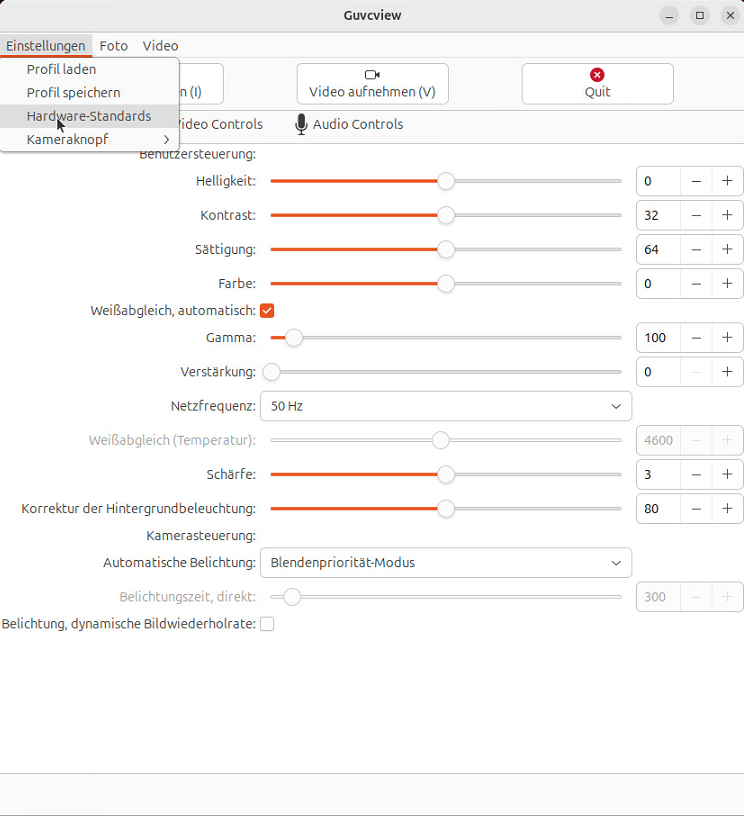Click the Quit button
The width and height of the screenshot is (744, 816).
coord(597,84)
